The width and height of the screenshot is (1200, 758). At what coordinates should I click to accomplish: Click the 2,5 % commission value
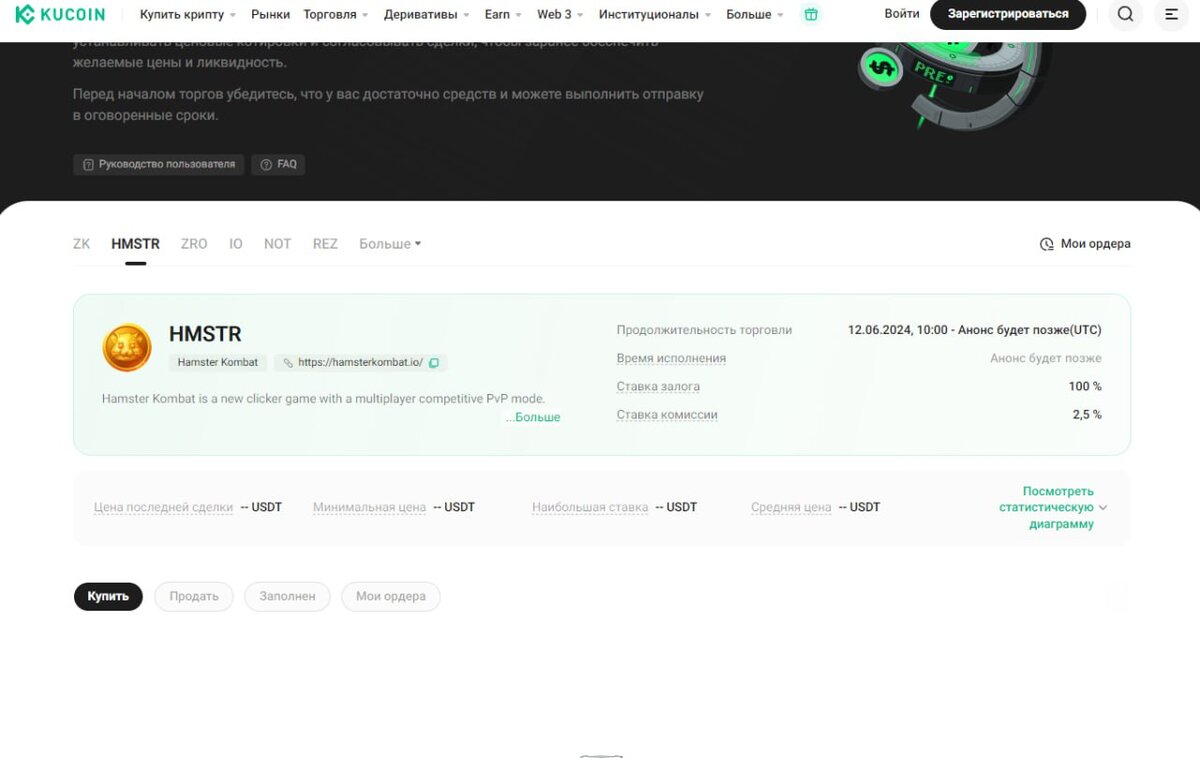tap(1087, 415)
